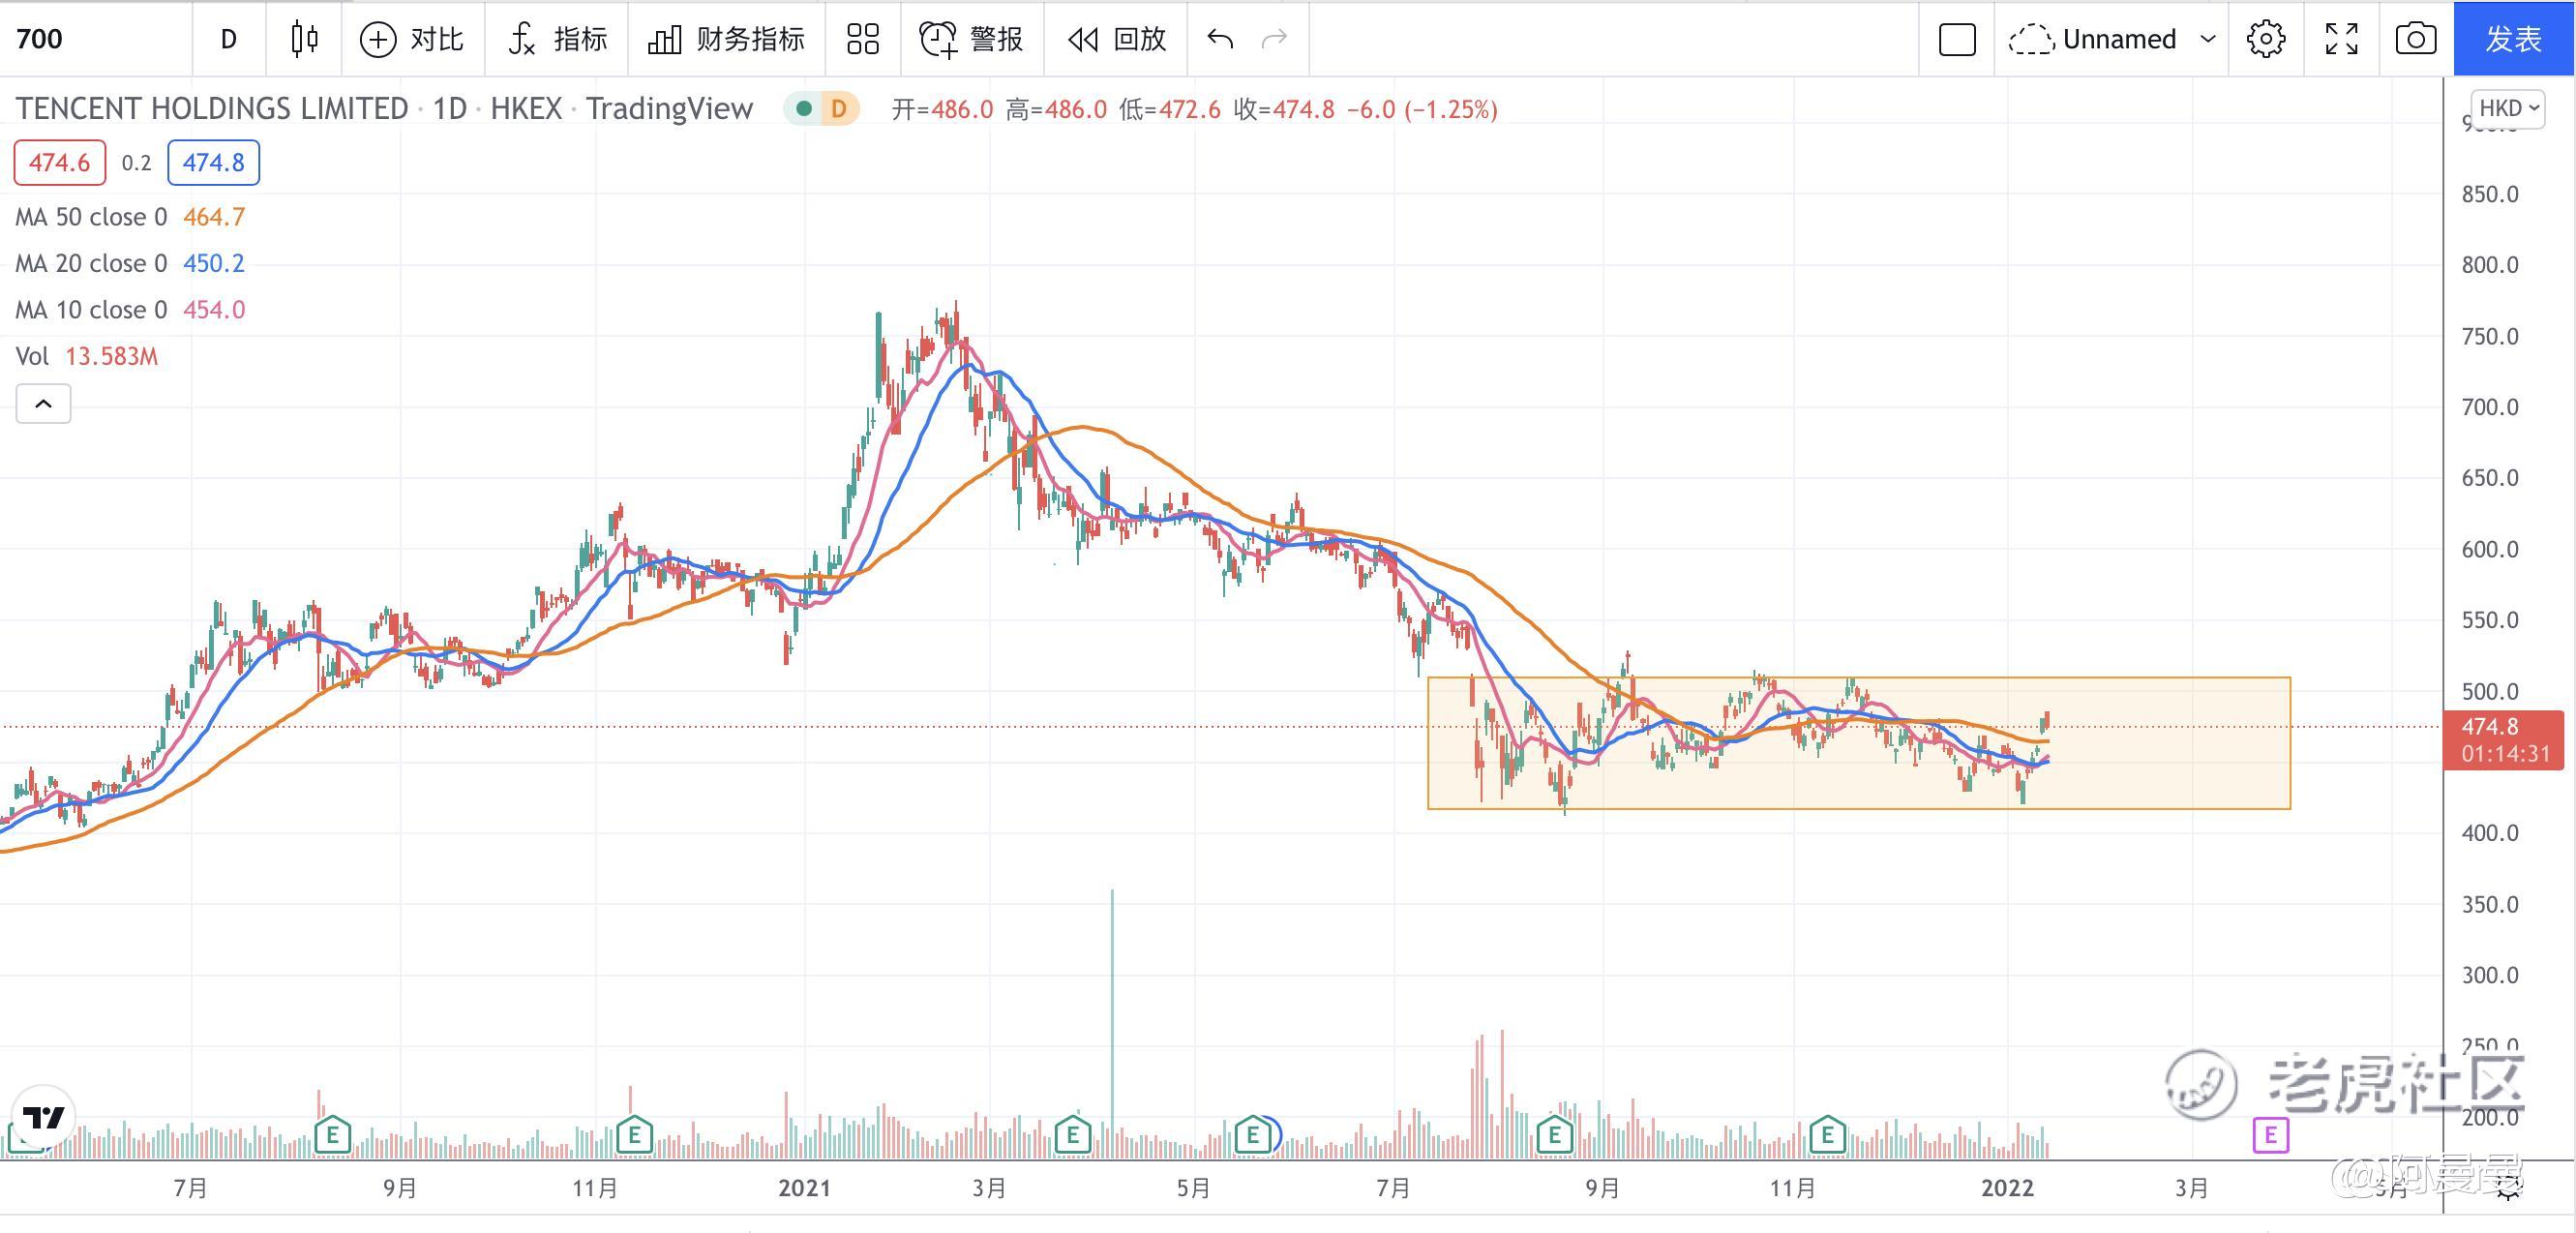Toggle the delayed data D indicator
This screenshot has height=1233, width=2576.
838,108
